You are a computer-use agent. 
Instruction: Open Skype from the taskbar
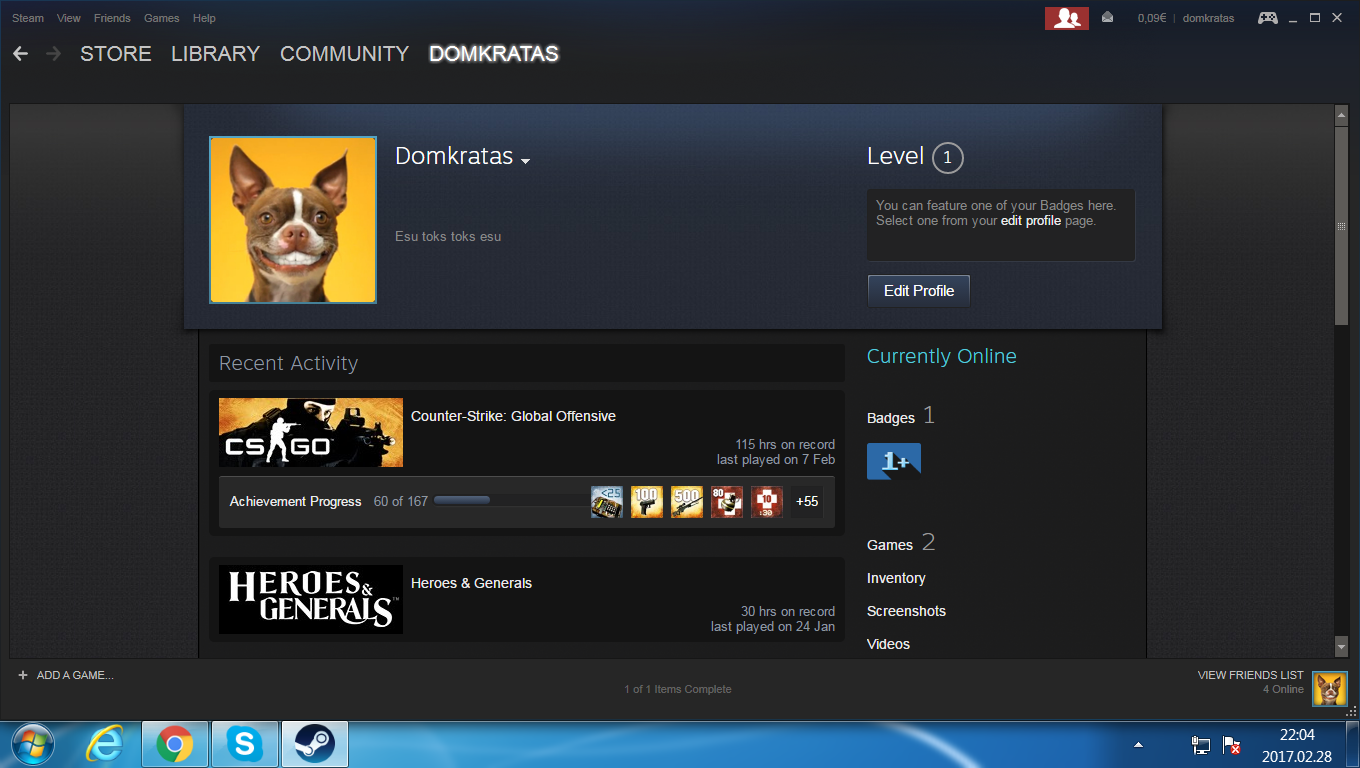pos(245,745)
